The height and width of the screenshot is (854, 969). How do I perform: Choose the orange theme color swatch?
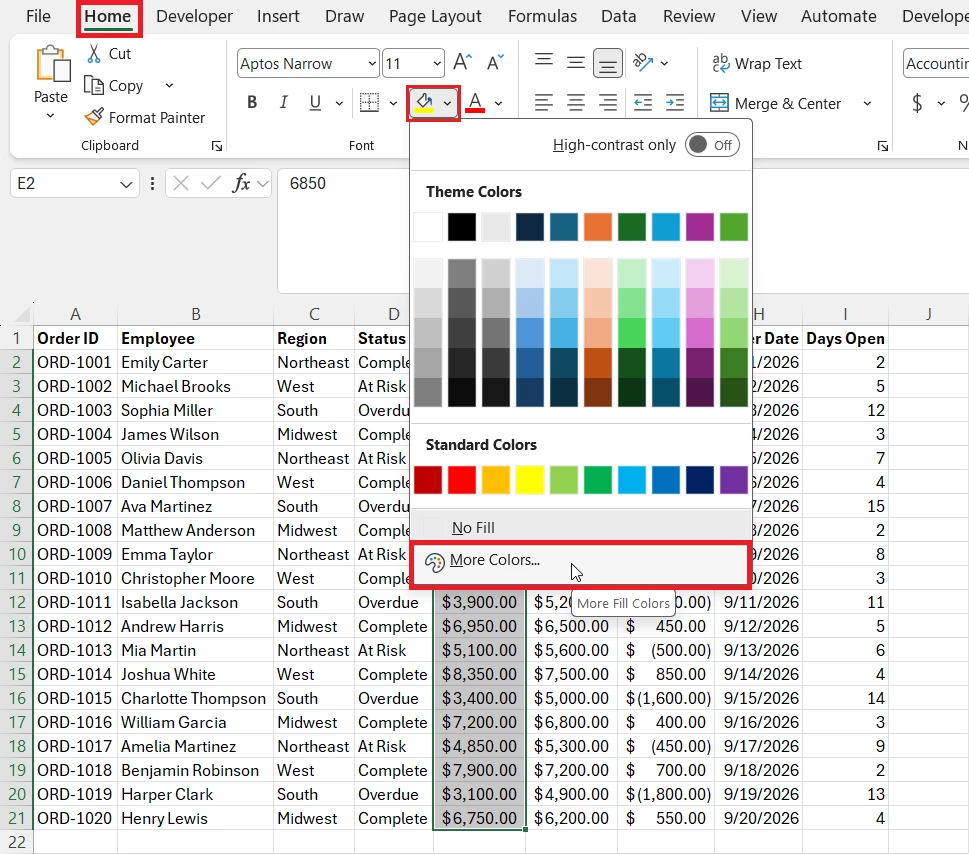(x=598, y=227)
